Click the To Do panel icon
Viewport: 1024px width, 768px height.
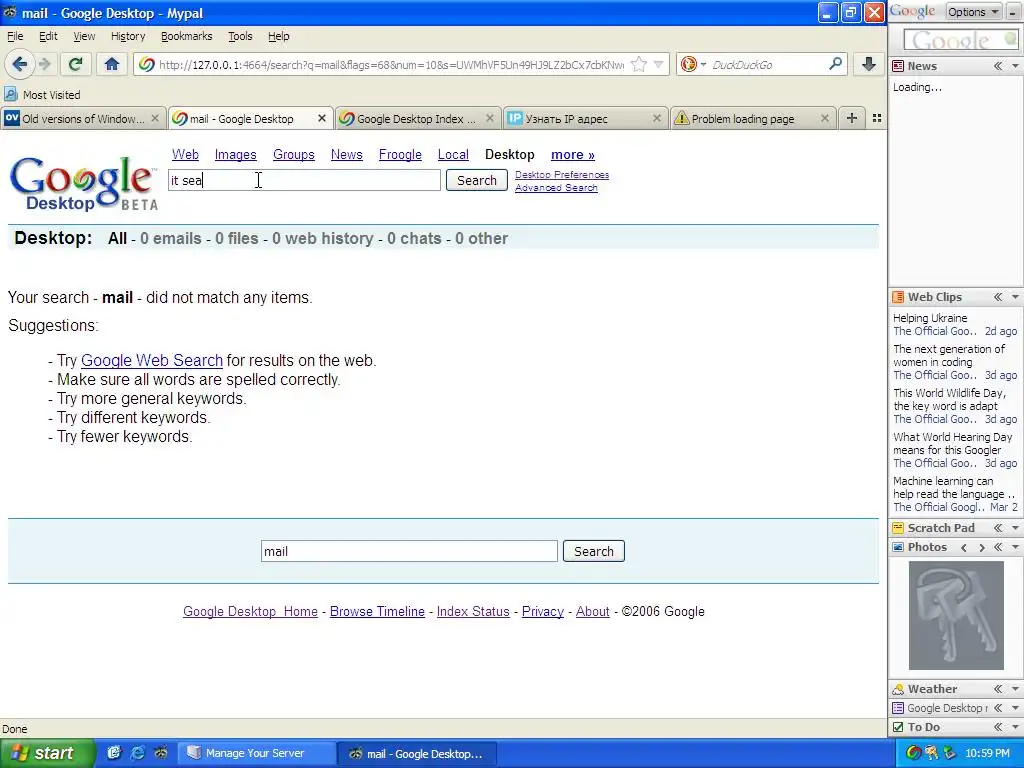(x=898, y=727)
